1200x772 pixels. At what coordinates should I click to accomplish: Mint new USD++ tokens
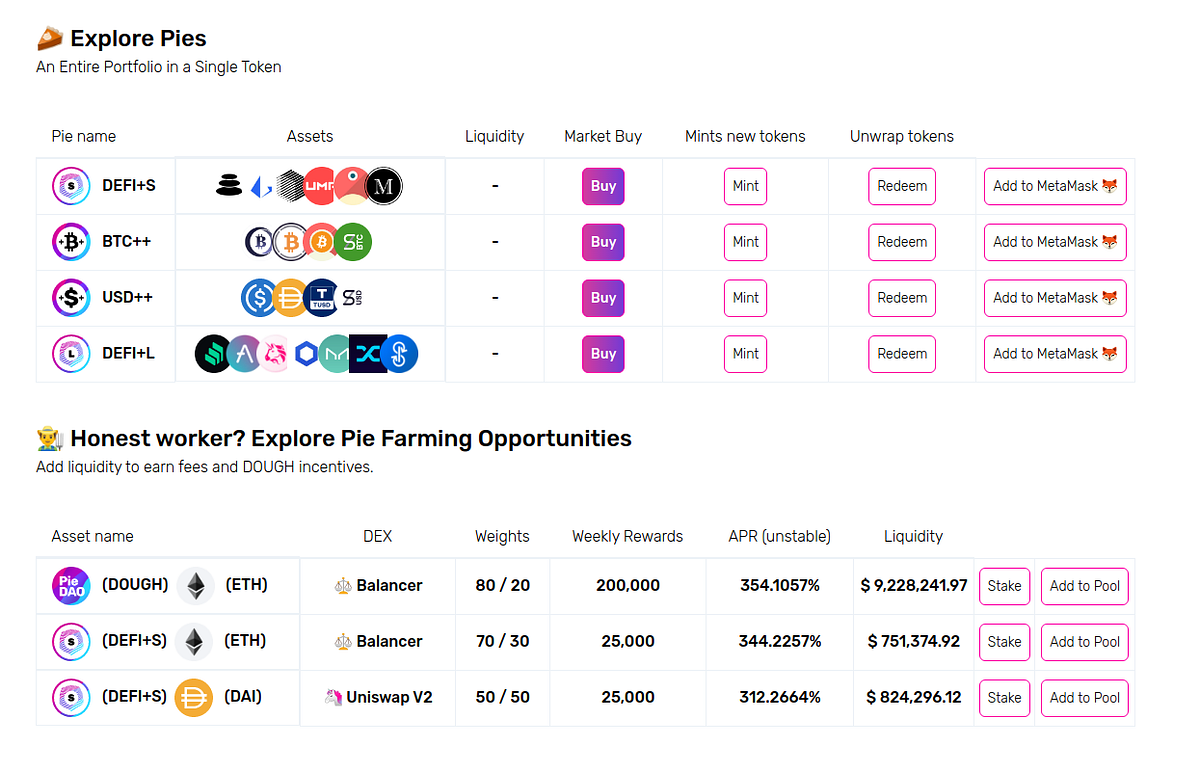(746, 298)
